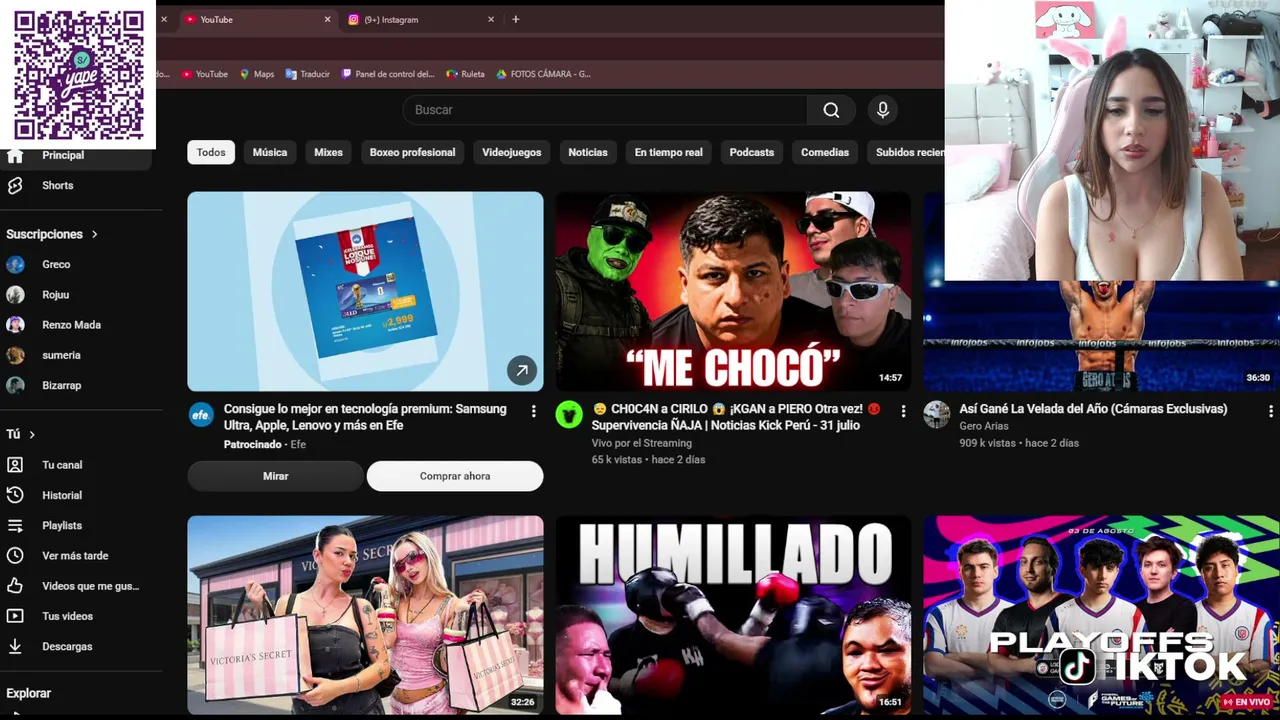Image resolution: width=1280 pixels, height=720 pixels.
Task: Close the Instagram browser tab
Action: 491,19
